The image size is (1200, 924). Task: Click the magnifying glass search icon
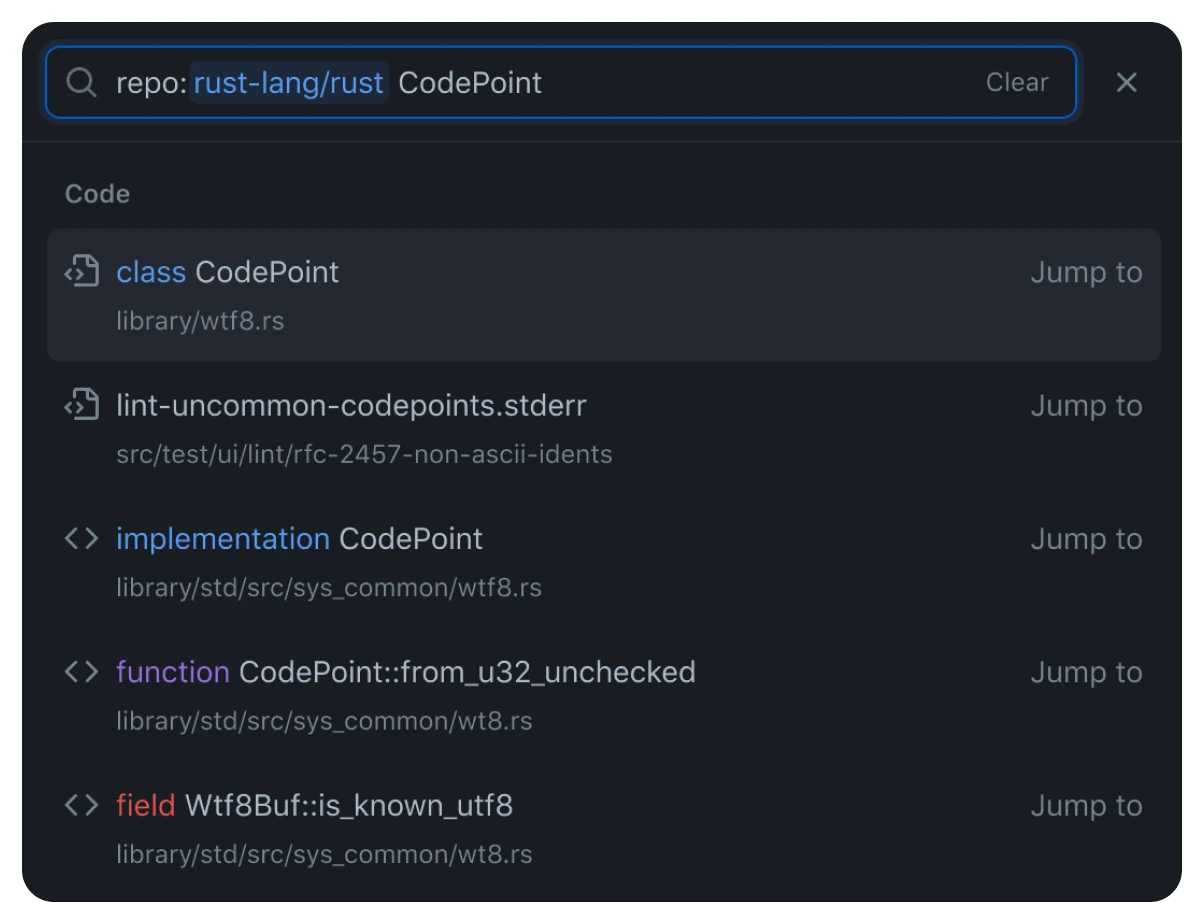click(81, 82)
